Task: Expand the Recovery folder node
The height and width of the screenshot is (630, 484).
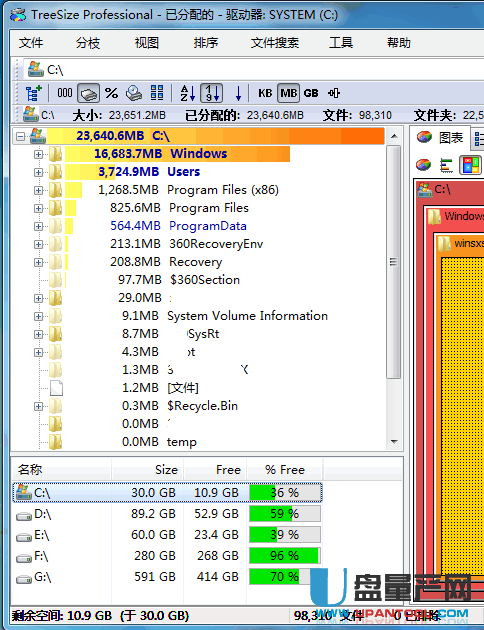Action: click(x=38, y=262)
